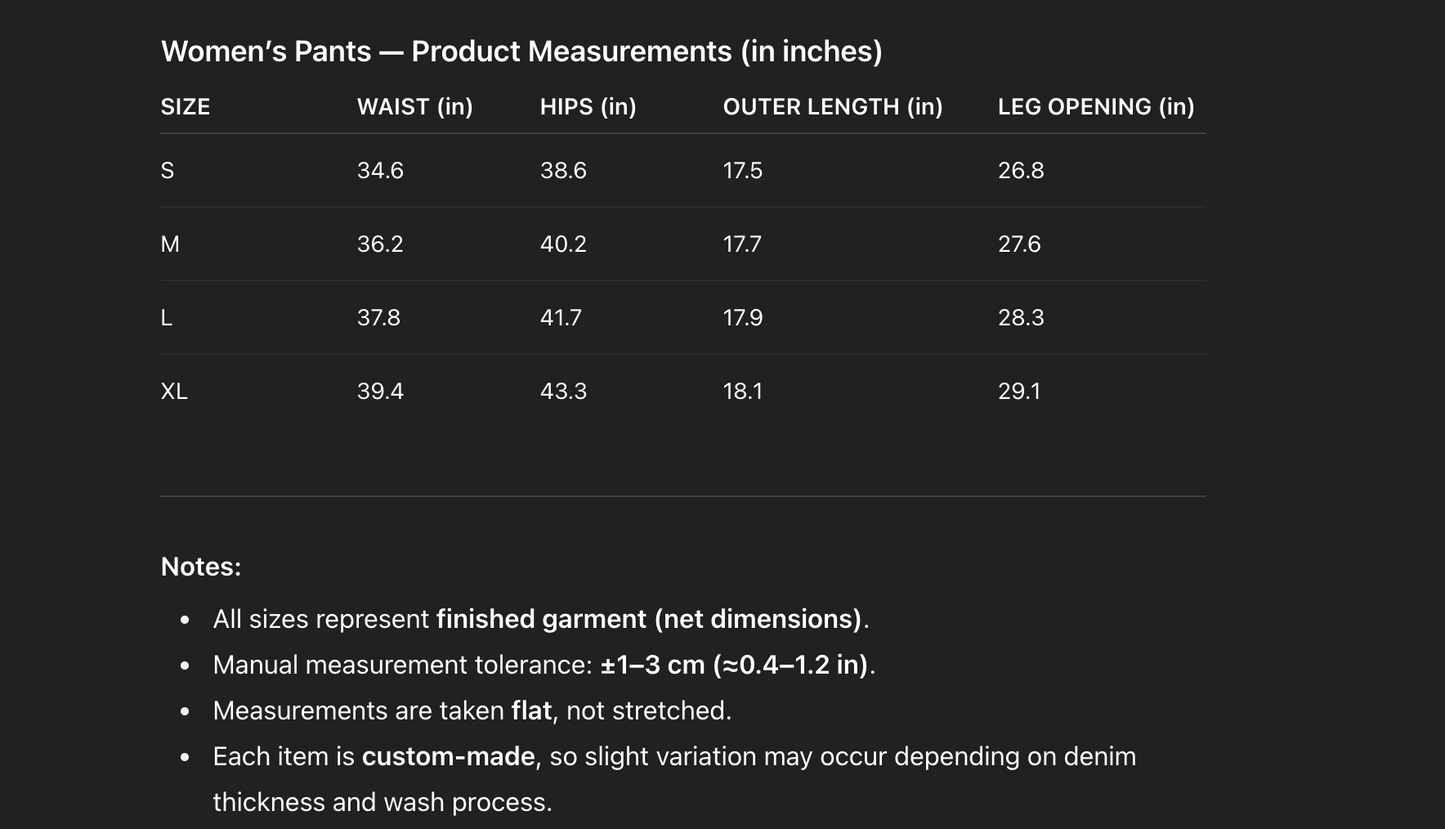The image size is (1445, 829).
Task: Click the 43.3 hips value
Action: click(563, 391)
